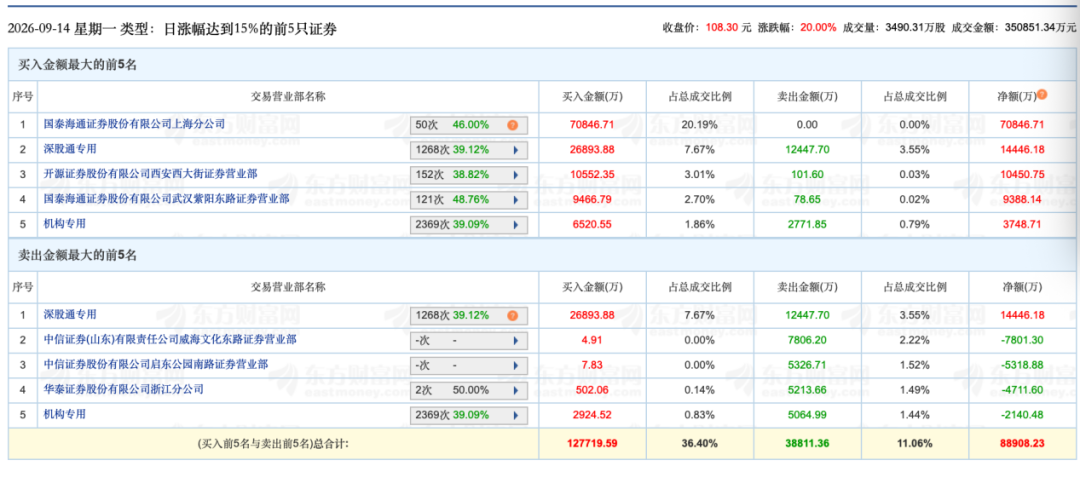Screen dimensions: 1080x495
Task: Click the 6520.55 buy amount cell
Action: (592, 224)
